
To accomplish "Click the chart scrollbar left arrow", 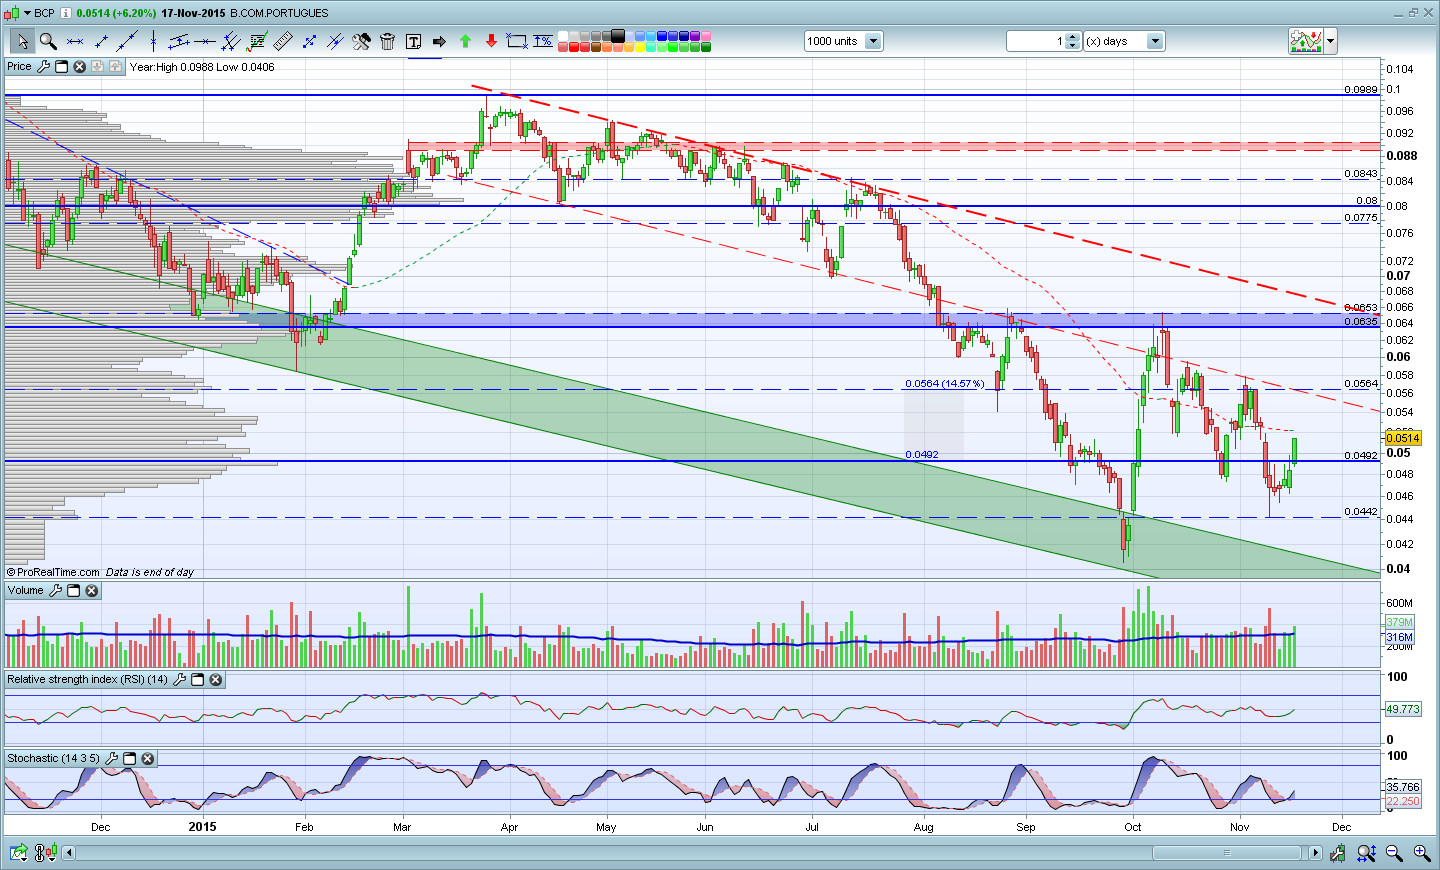I will (x=69, y=853).
